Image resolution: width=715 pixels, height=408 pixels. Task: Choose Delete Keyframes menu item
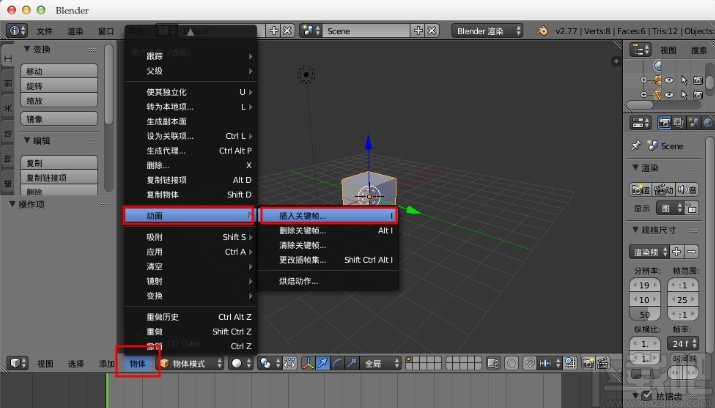click(328, 230)
